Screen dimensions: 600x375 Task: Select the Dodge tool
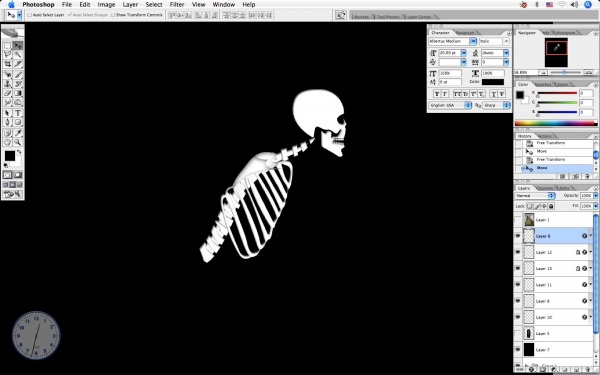(x=18, y=102)
